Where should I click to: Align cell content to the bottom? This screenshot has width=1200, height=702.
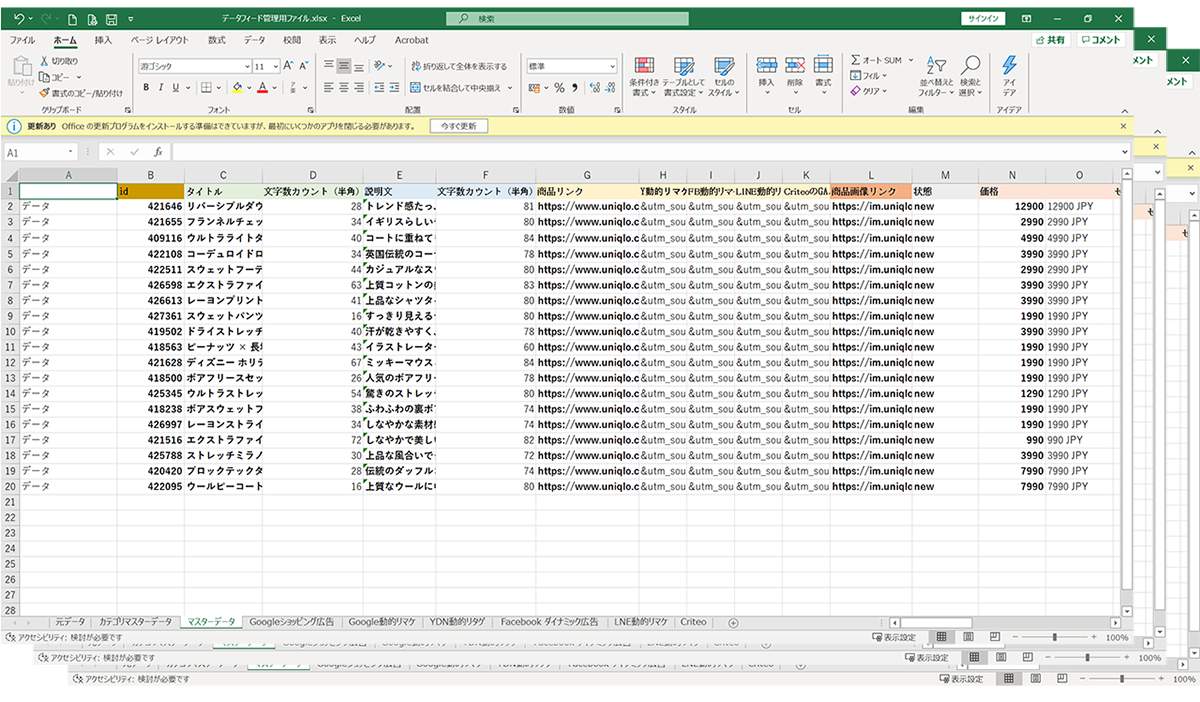coord(359,66)
